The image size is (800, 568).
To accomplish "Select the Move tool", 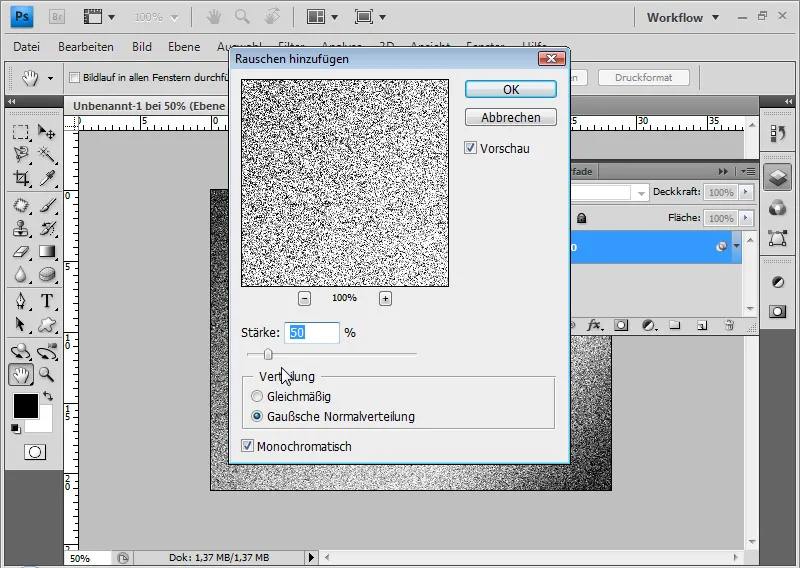I will (x=46, y=132).
